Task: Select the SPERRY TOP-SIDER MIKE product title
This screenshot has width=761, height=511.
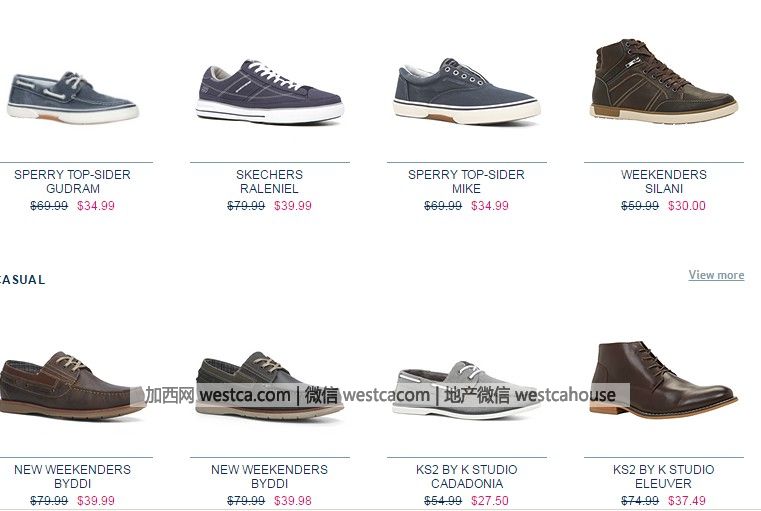Action: pos(466,181)
